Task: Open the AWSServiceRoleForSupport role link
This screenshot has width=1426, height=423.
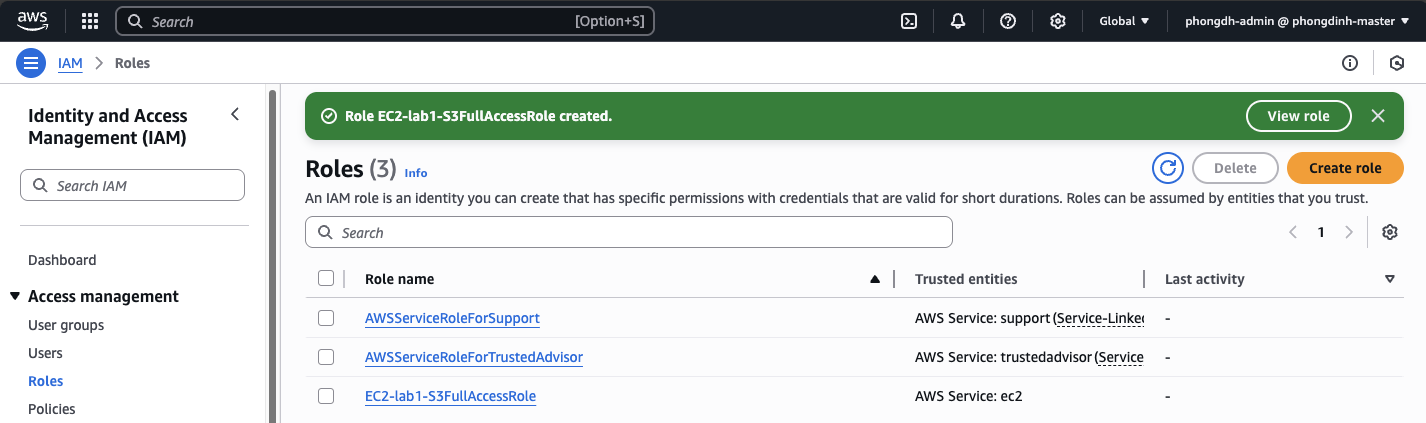Action: 452,318
